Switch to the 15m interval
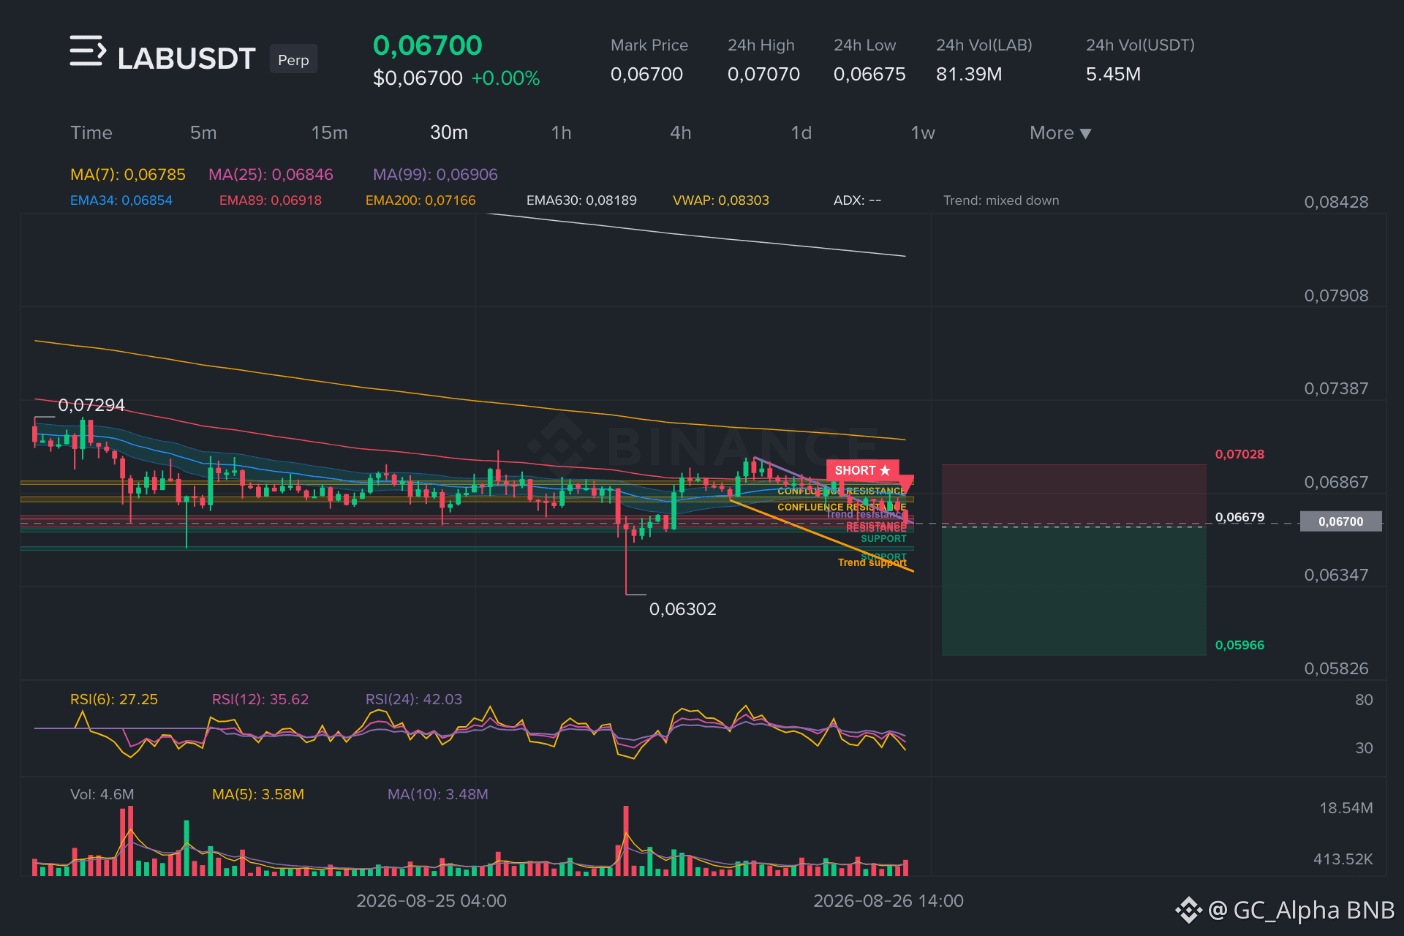1404x936 pixels. (x=329, y=133)
